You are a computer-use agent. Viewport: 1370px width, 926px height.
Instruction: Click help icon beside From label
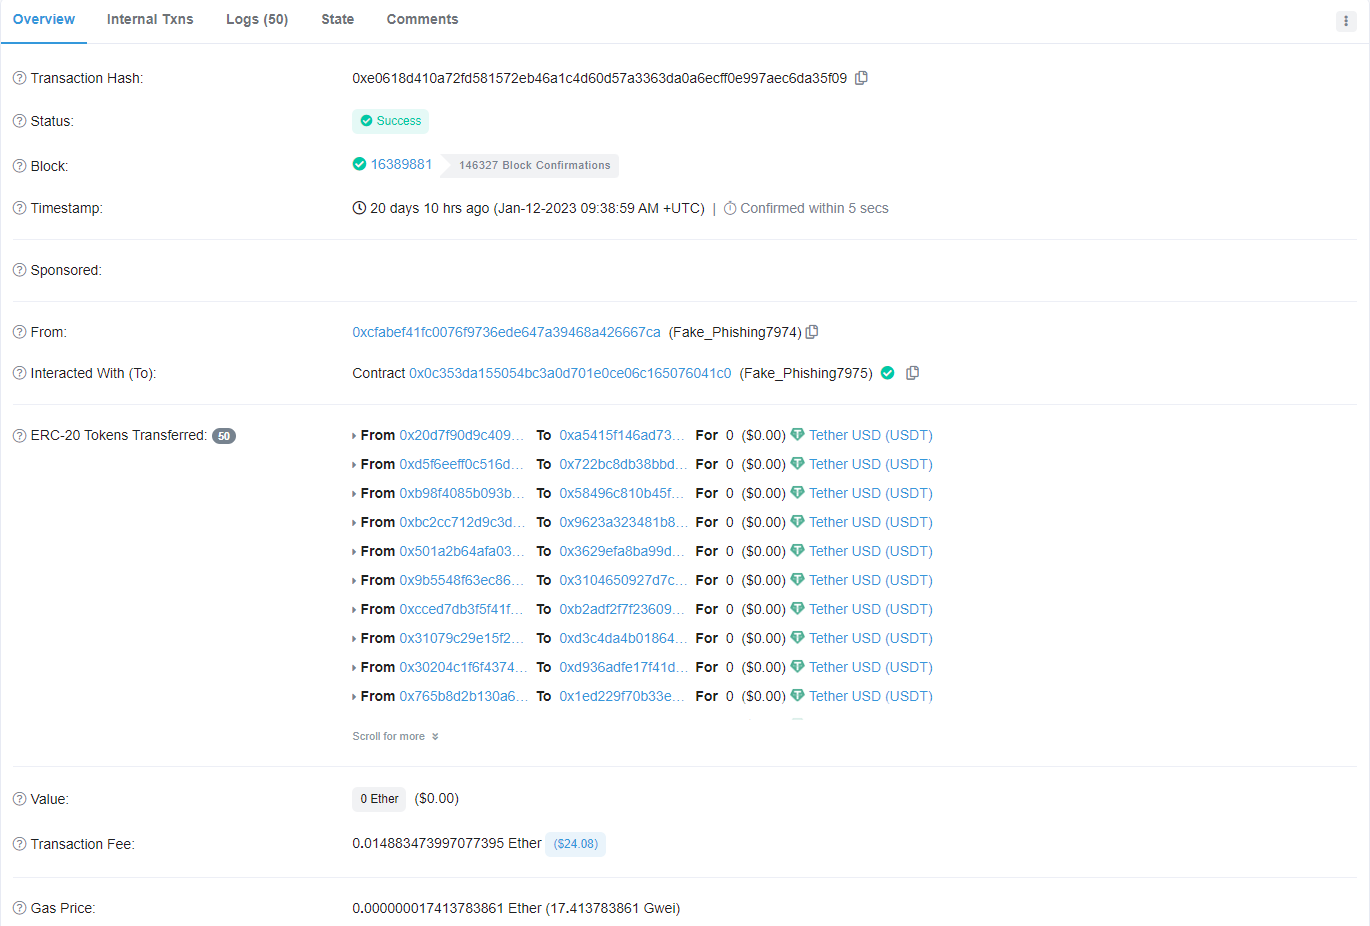pos(19,332)
